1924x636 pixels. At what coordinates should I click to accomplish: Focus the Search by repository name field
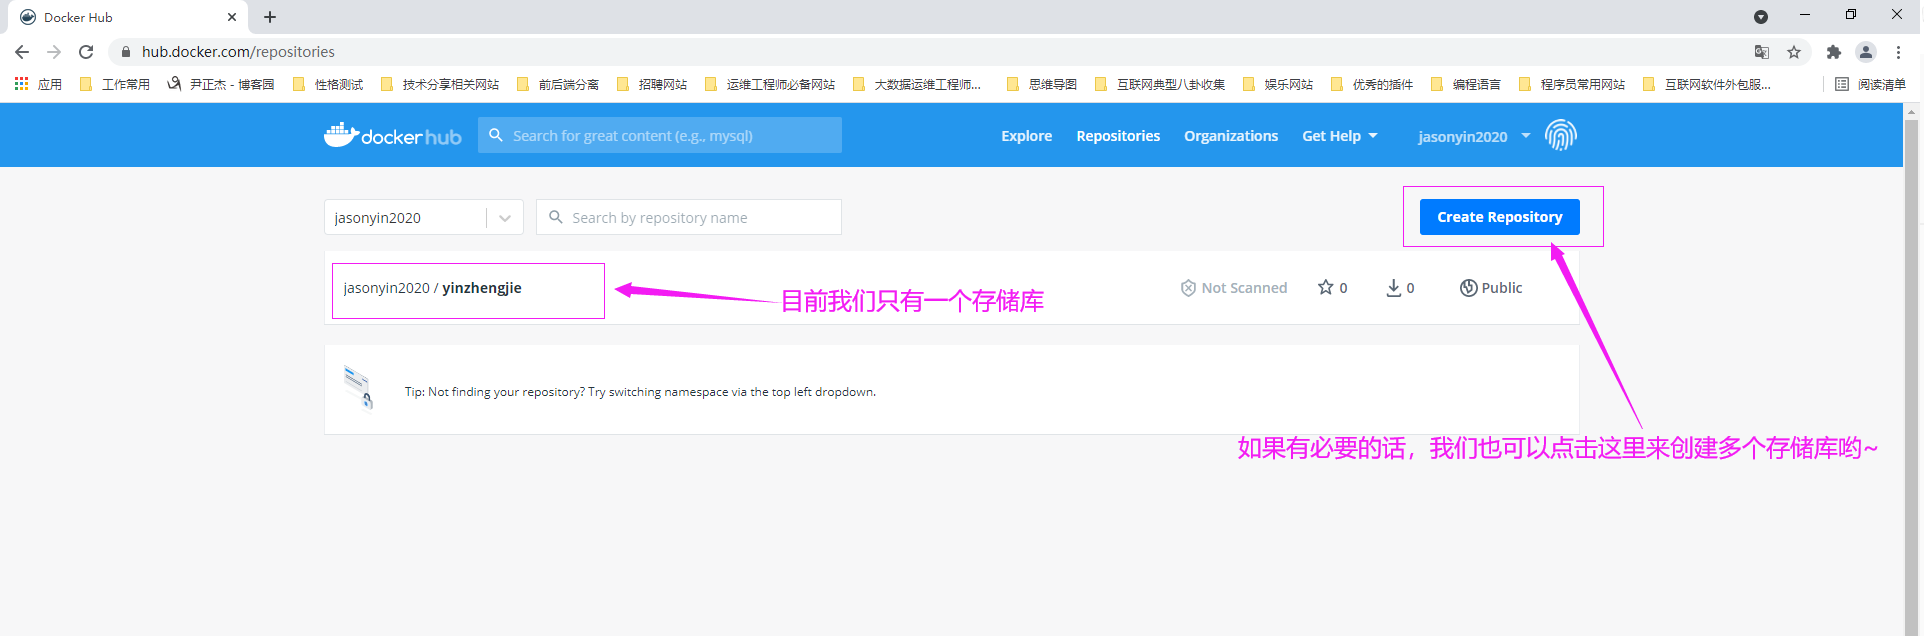point(700,218)
